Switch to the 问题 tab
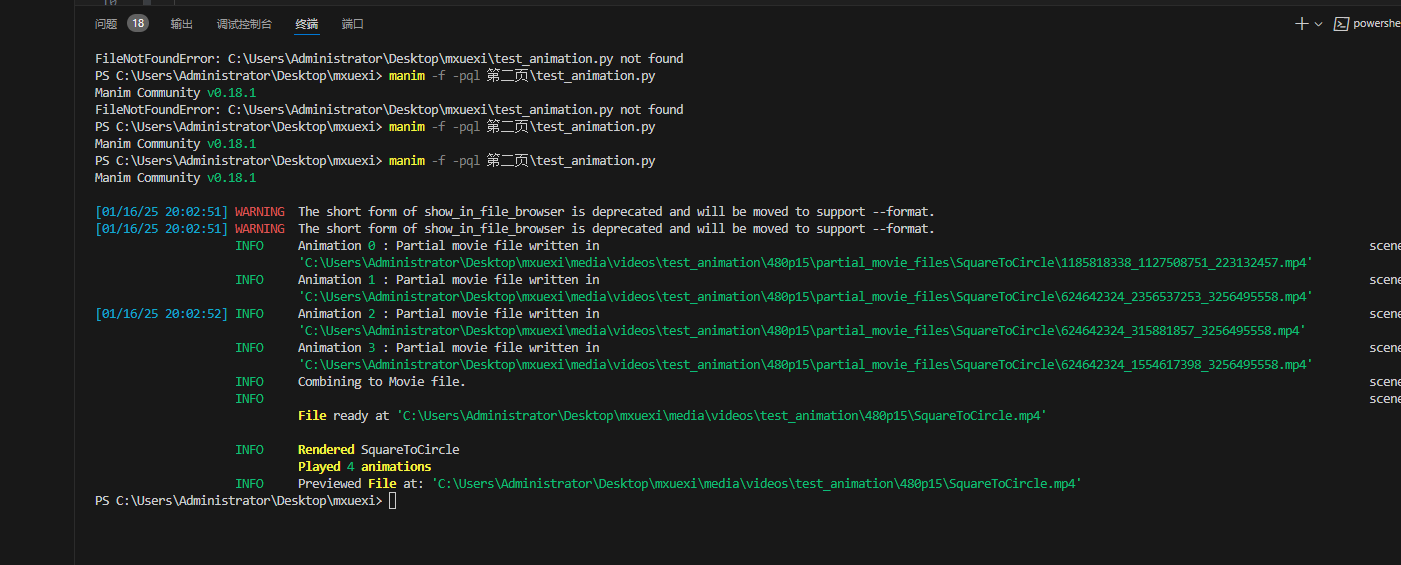1401x565 pixels. point(106,24)
